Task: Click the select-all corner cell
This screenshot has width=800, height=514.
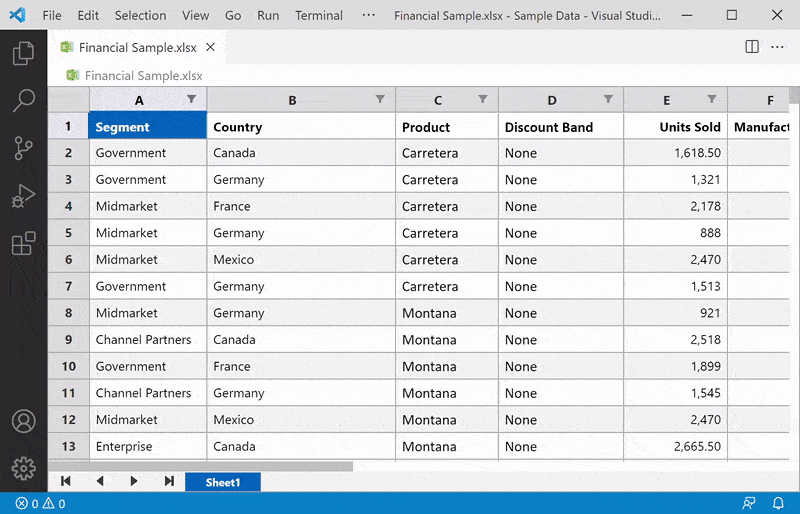Action: tap(69, 100)
